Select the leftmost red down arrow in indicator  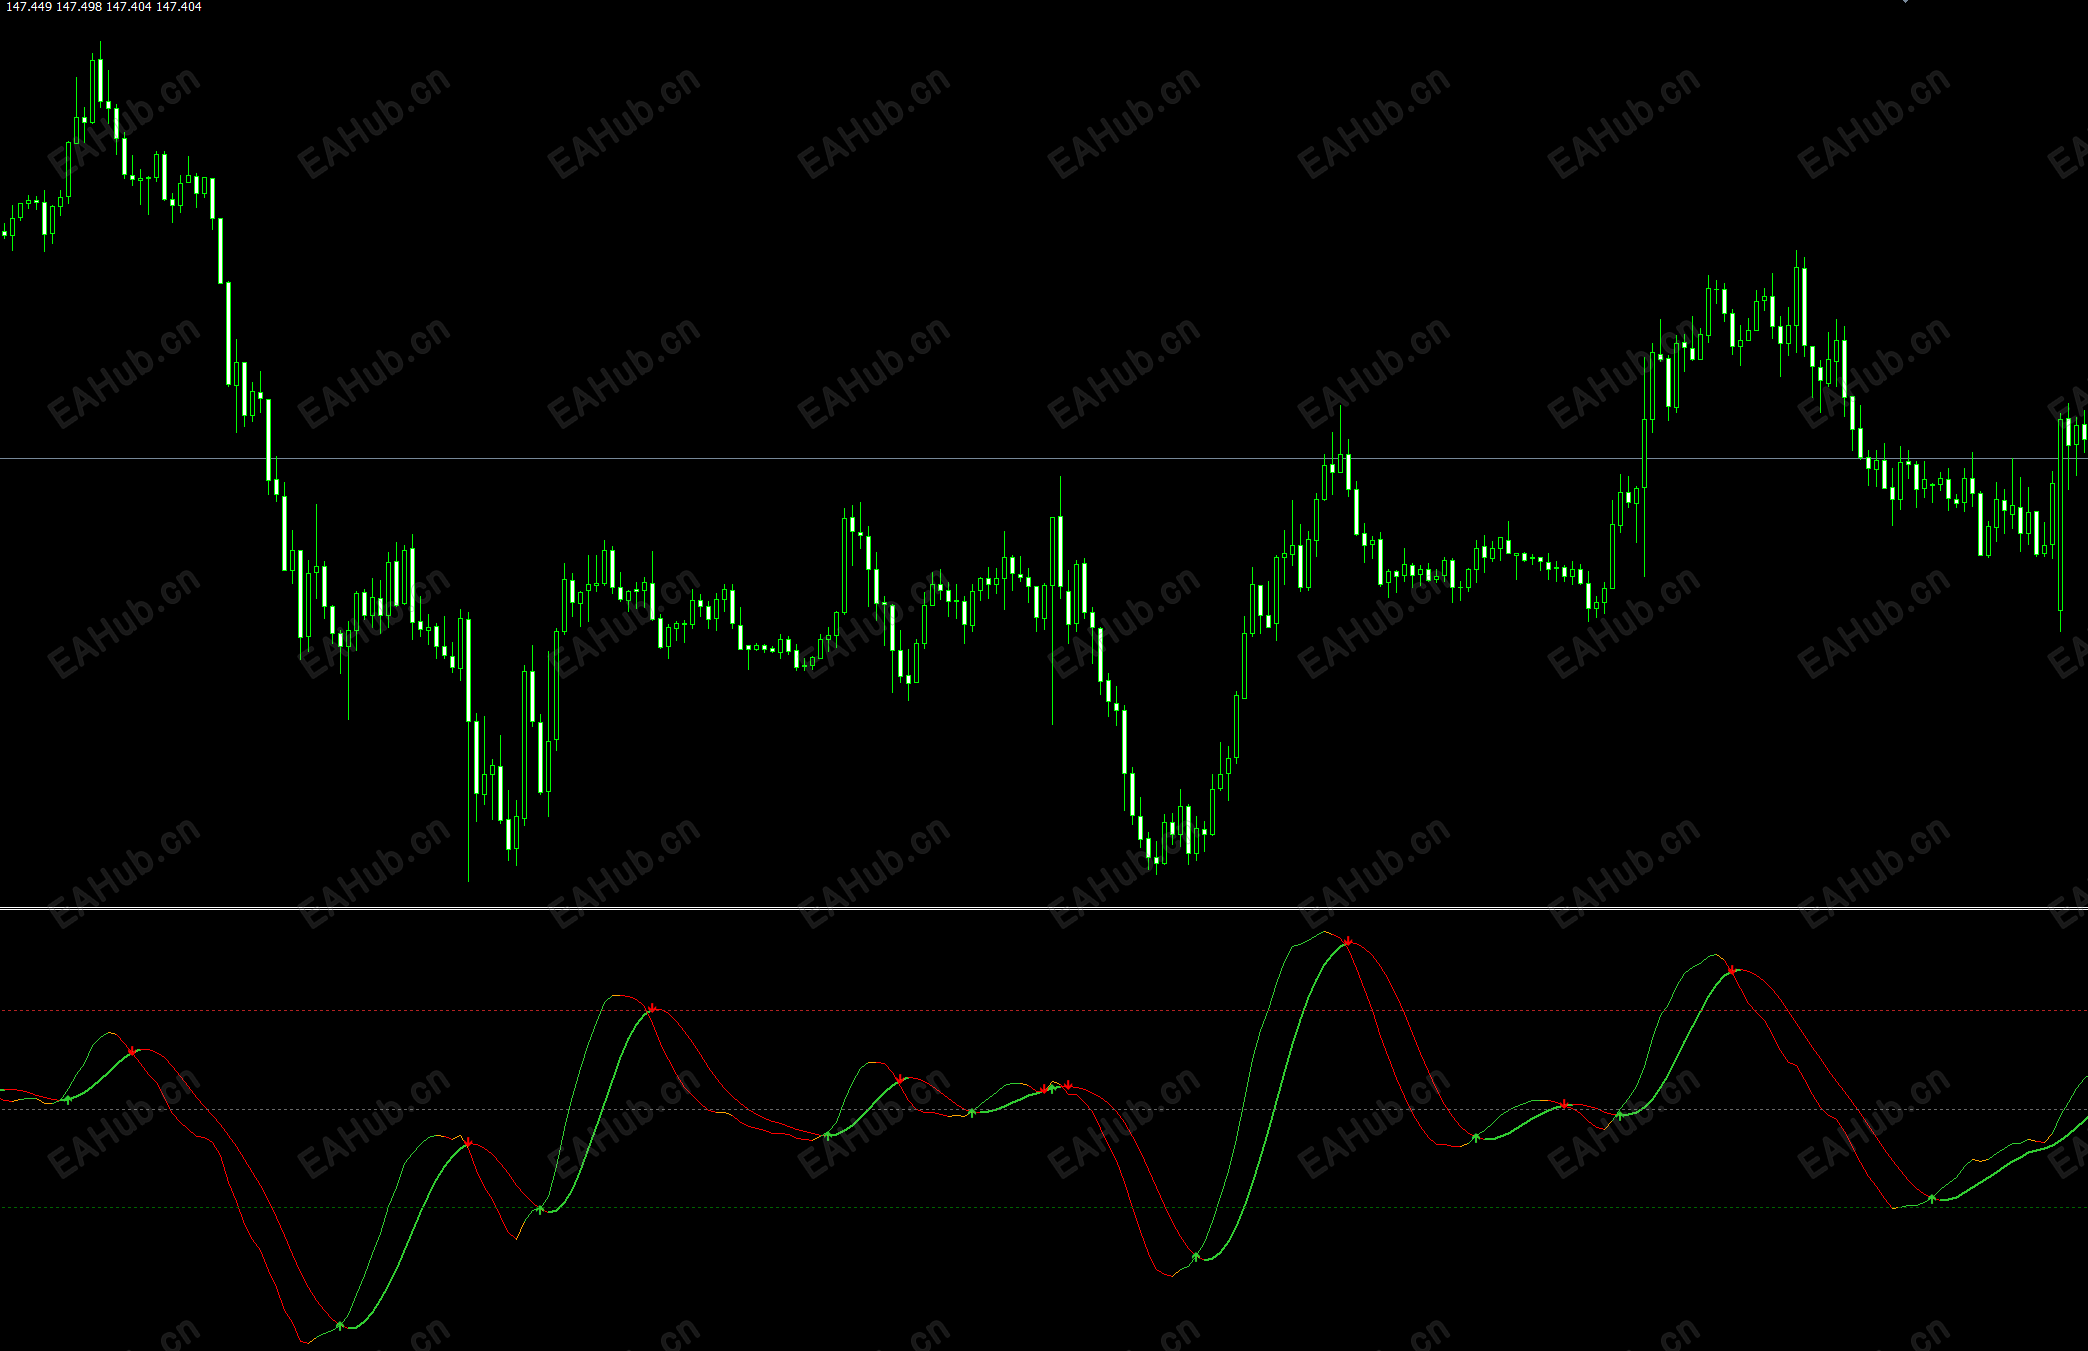pos(132,1051)
